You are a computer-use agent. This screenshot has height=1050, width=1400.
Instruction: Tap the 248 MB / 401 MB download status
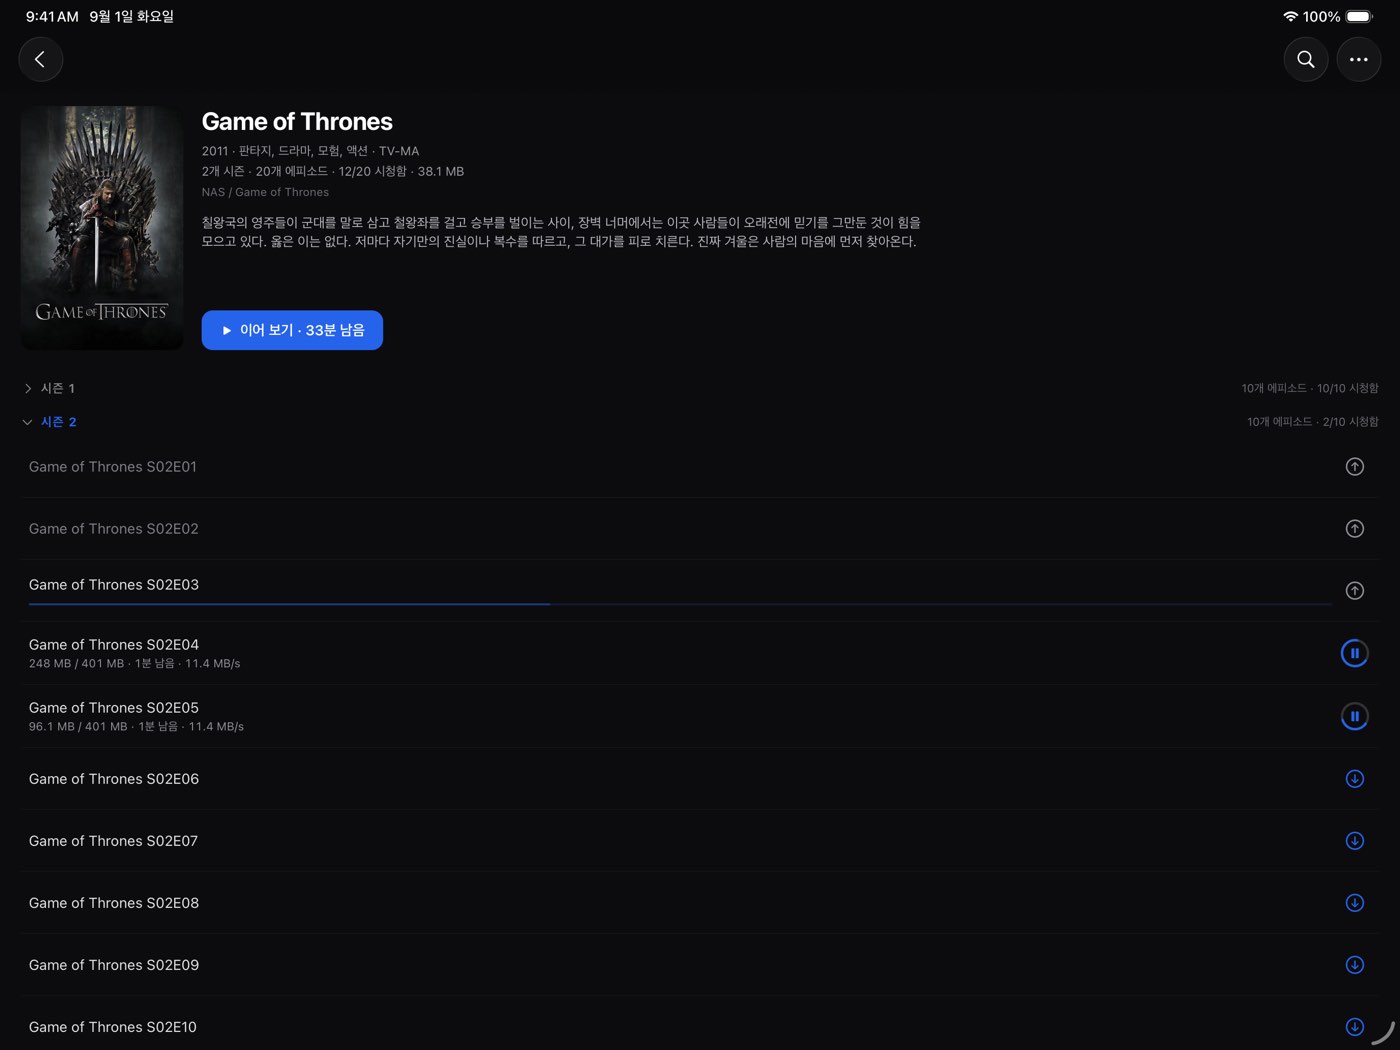pyautogui.click(x=134, y=664)
